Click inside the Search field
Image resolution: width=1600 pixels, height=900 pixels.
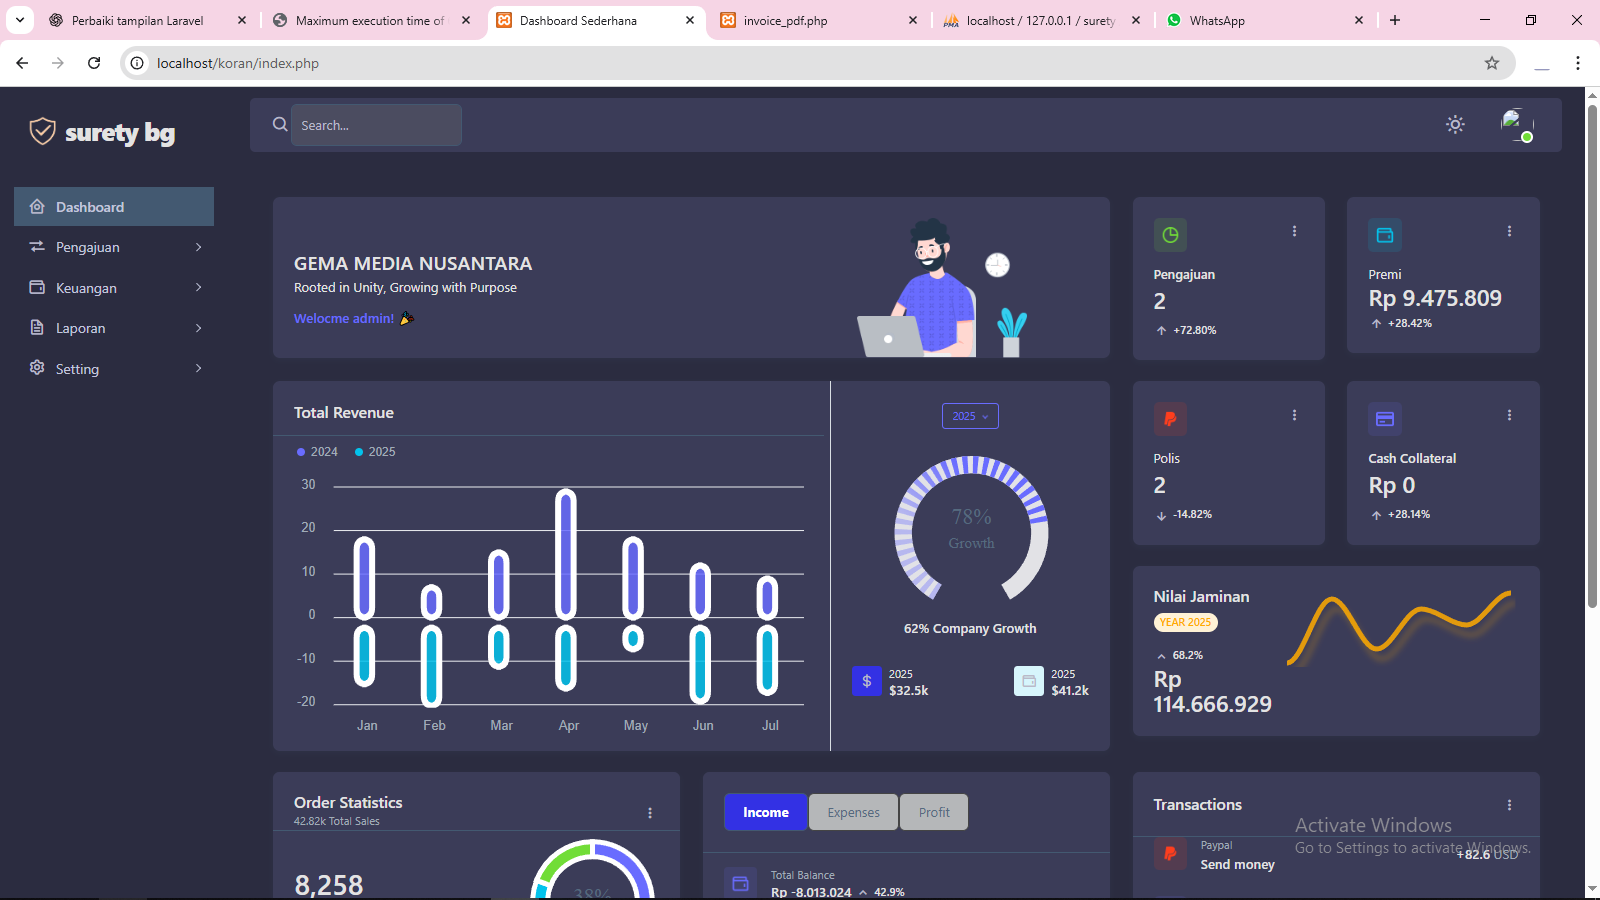376,125
